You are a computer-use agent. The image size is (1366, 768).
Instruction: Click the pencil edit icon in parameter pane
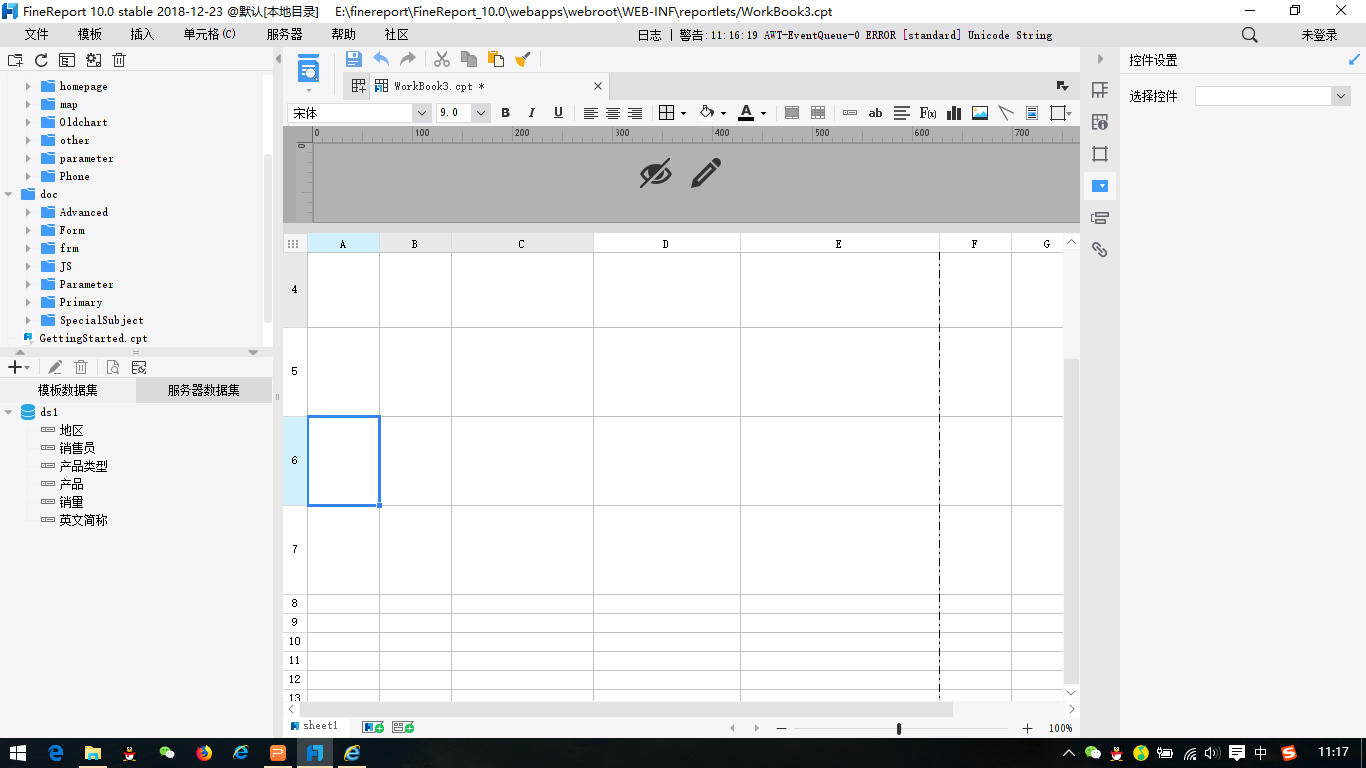(706, 173)
